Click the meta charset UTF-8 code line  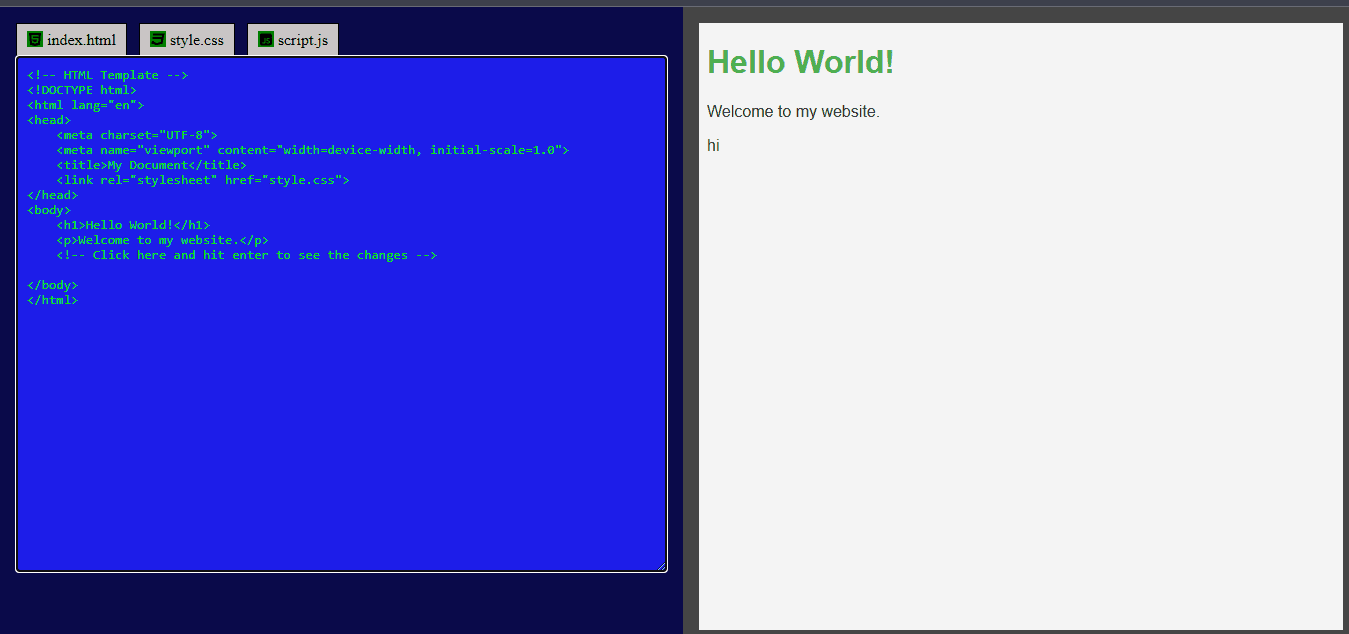click(x=137, y=135)
